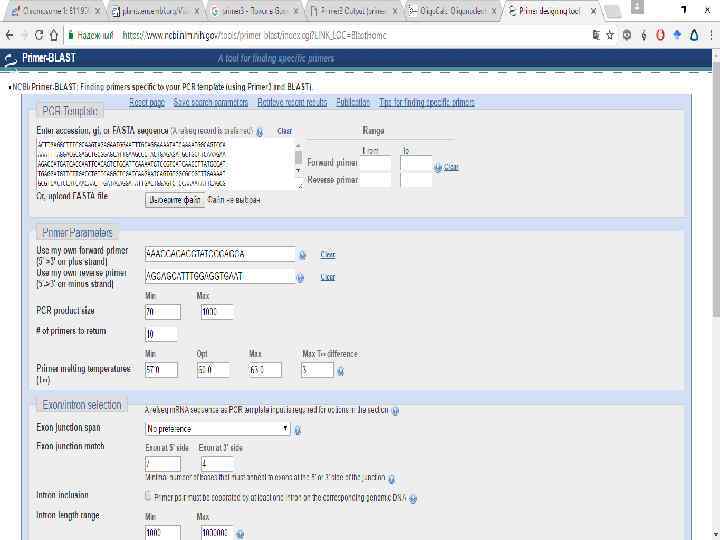Clear the own forward primer field
The image size is (720, 540).
click(x=328, y=254)
